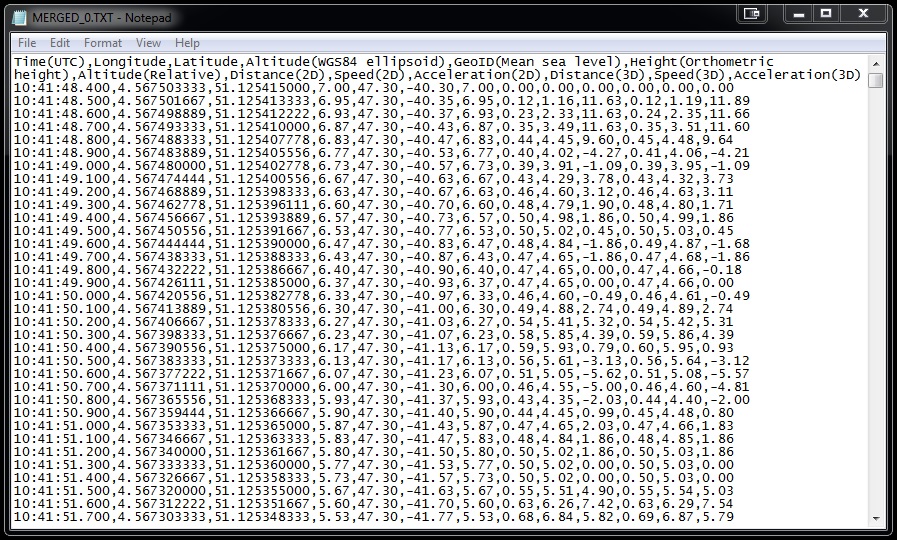The width and height of the screenshot is (897, 540).
Task: Open the Edit menu
Action: point(59,43)
